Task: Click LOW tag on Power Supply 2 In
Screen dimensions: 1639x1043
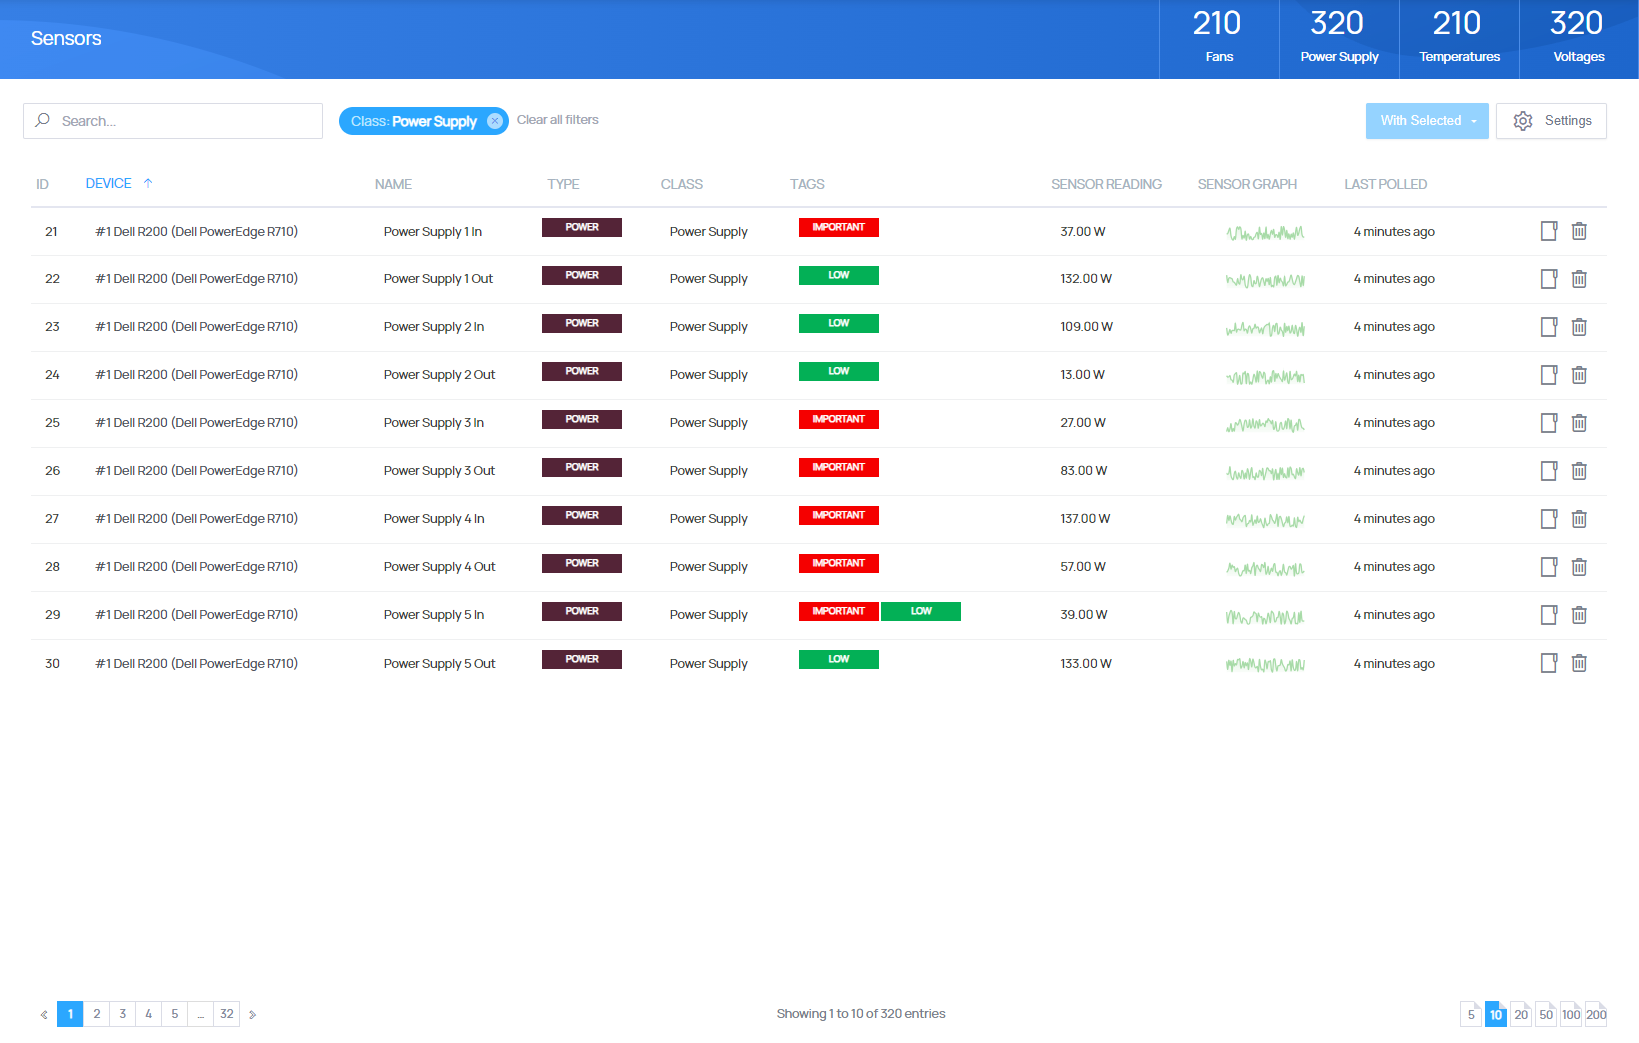Action: pos(839,323)
